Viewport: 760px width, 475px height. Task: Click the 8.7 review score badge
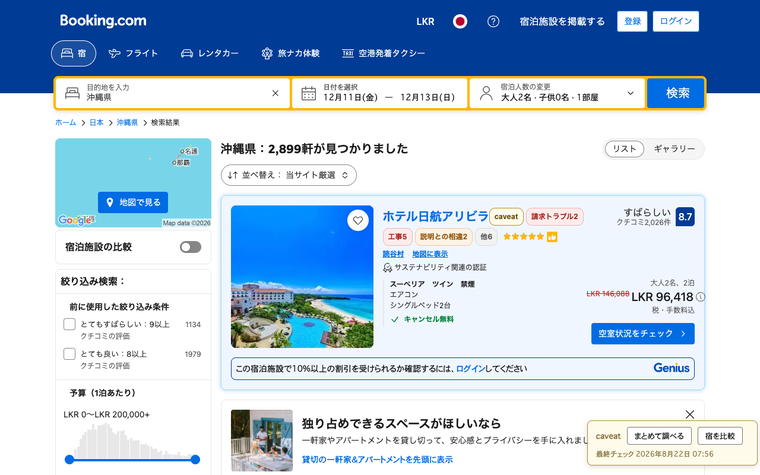(685, 217)
